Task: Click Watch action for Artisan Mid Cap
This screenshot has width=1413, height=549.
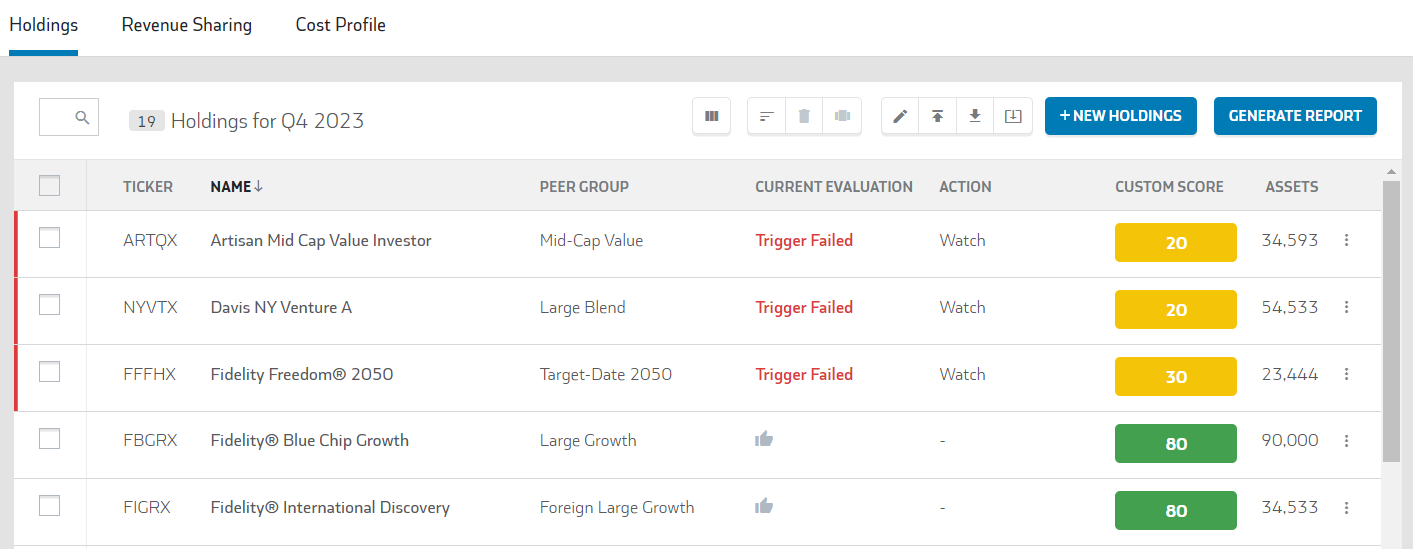Action: pyautogui.click(x=962, y=240)
